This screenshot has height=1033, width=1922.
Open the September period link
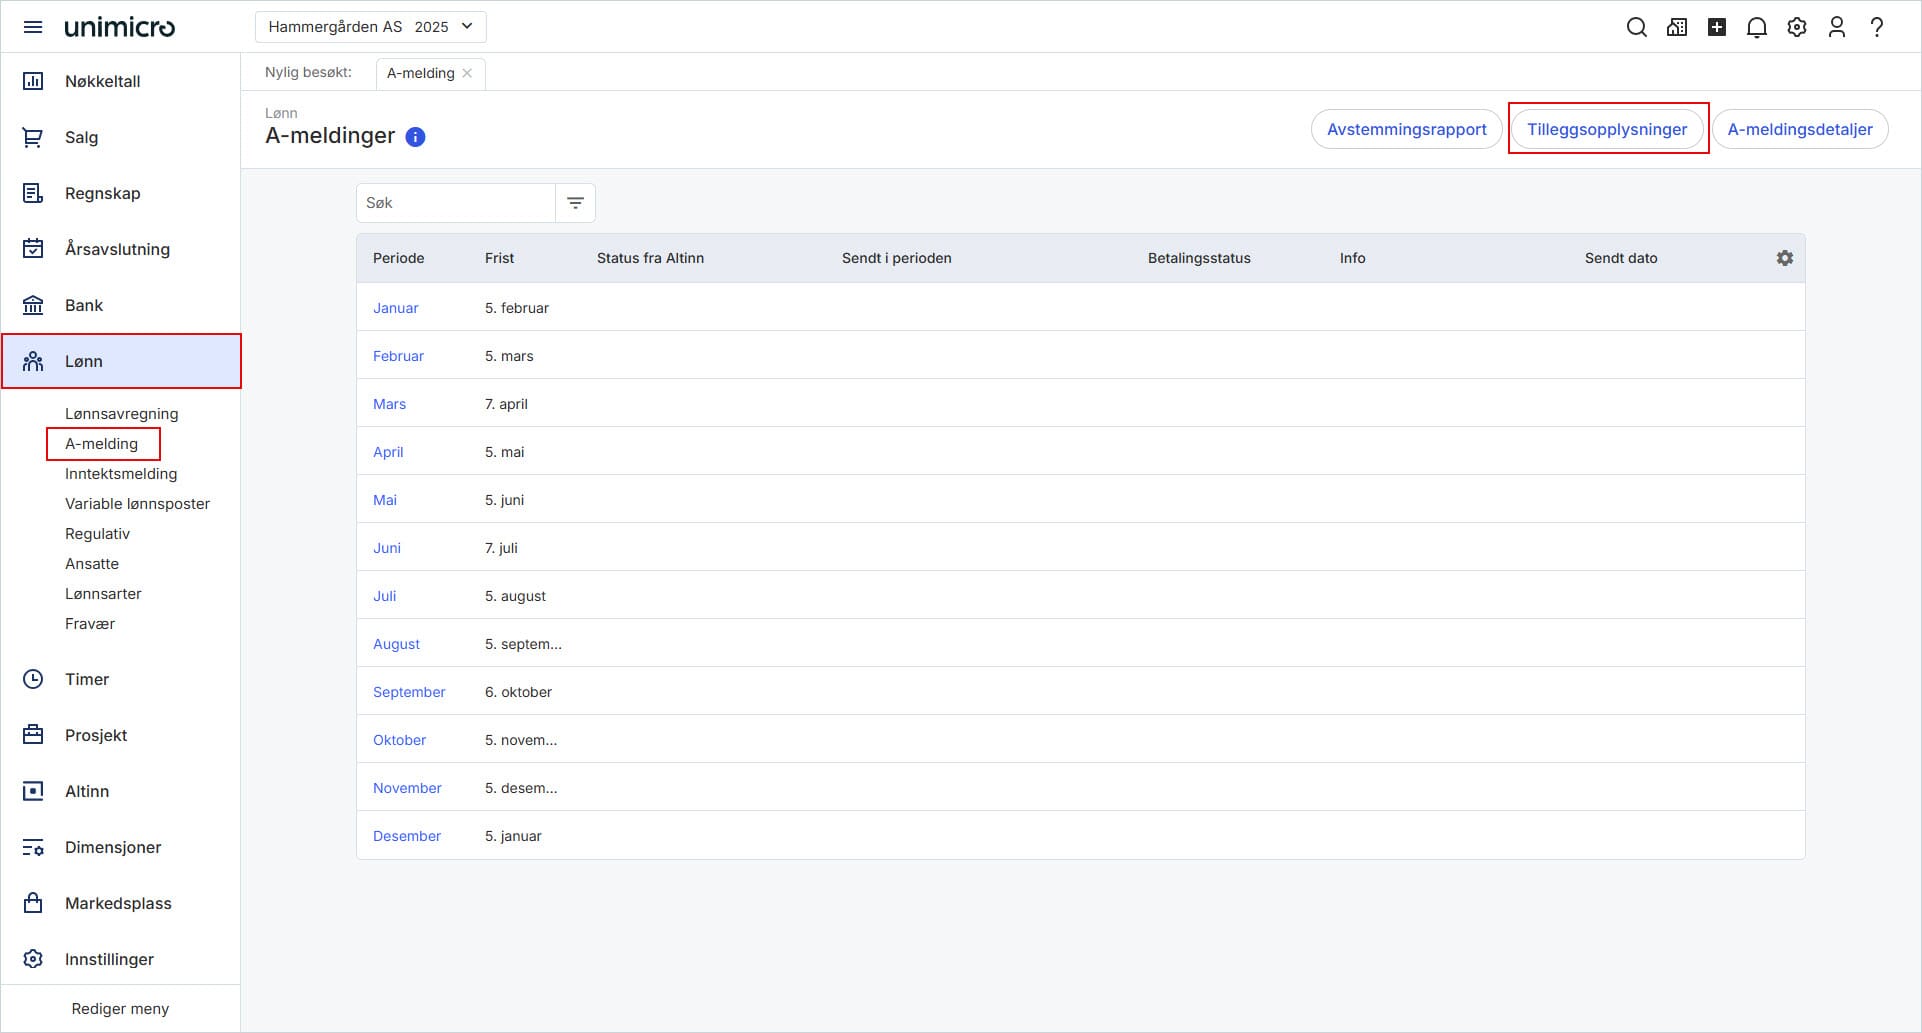click(x=409, y=692)
